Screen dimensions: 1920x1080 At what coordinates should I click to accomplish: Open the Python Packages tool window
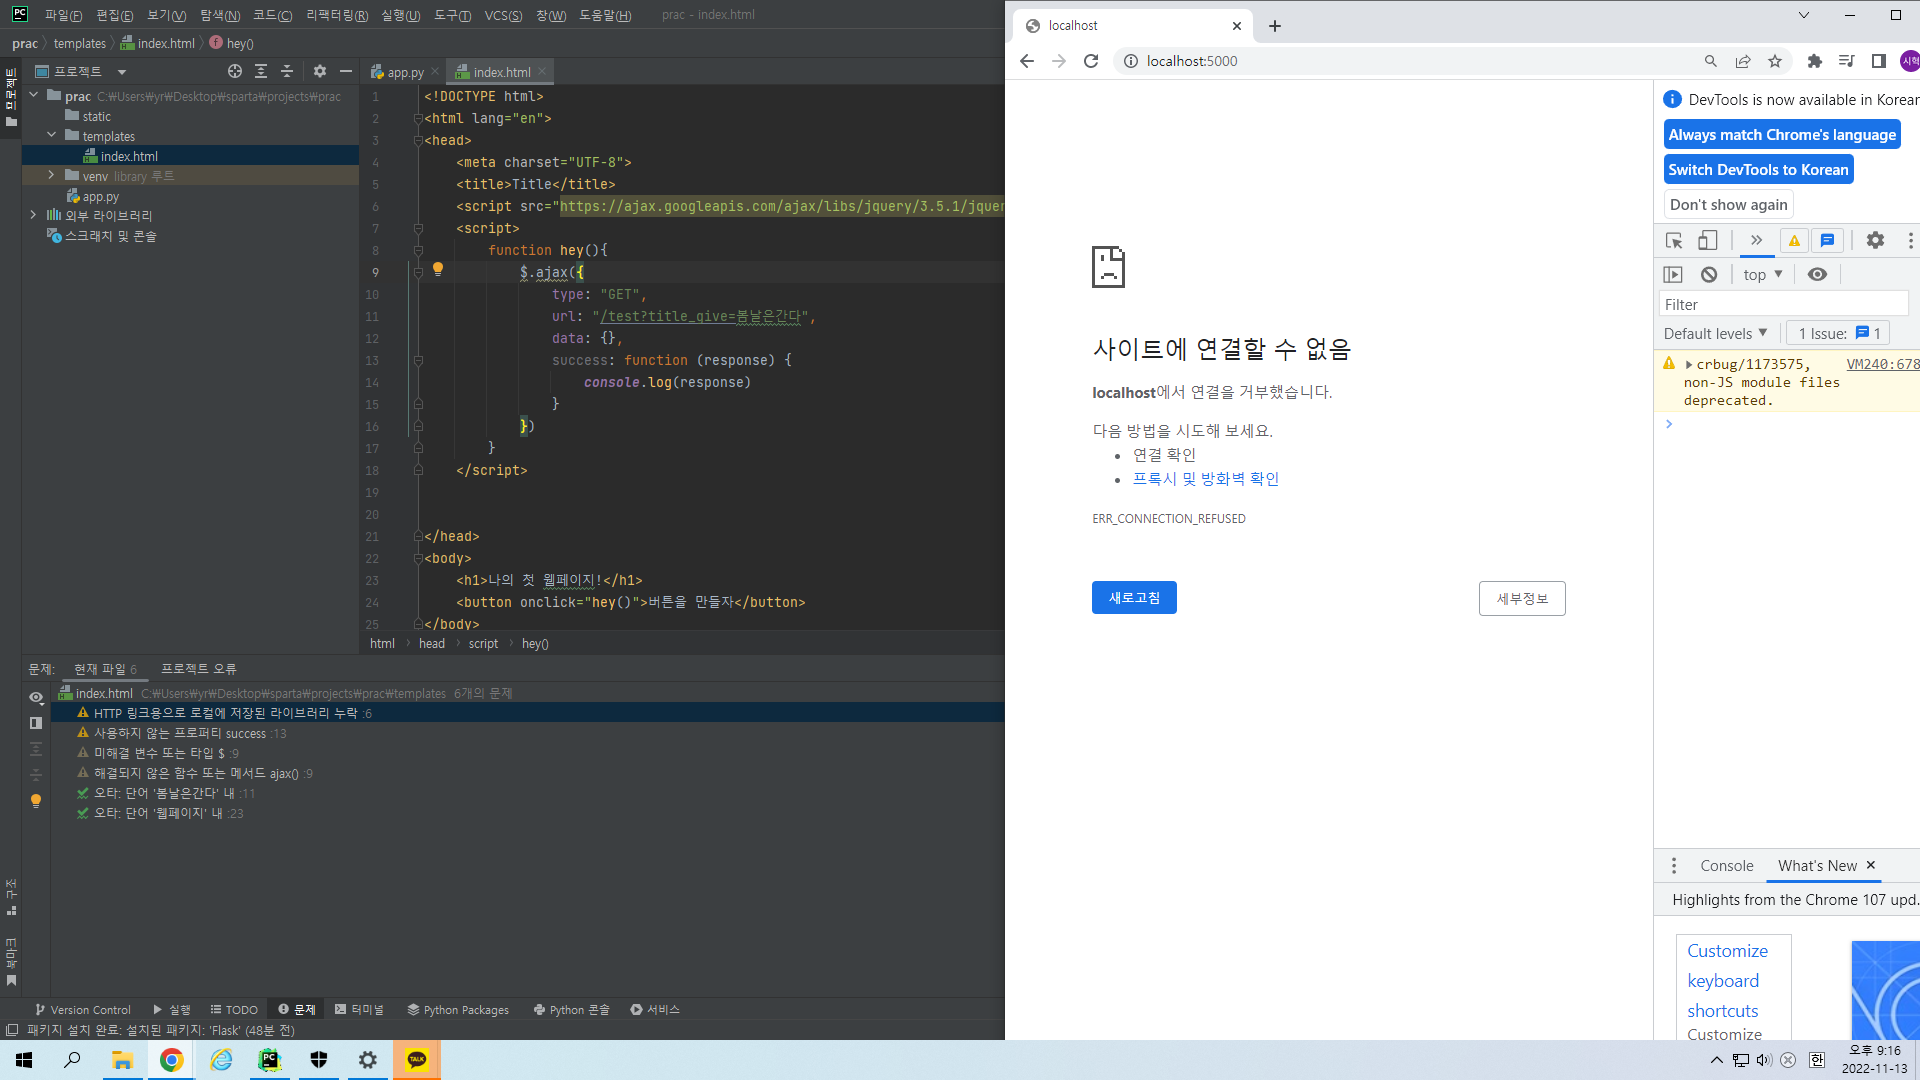coord(458,1010)
